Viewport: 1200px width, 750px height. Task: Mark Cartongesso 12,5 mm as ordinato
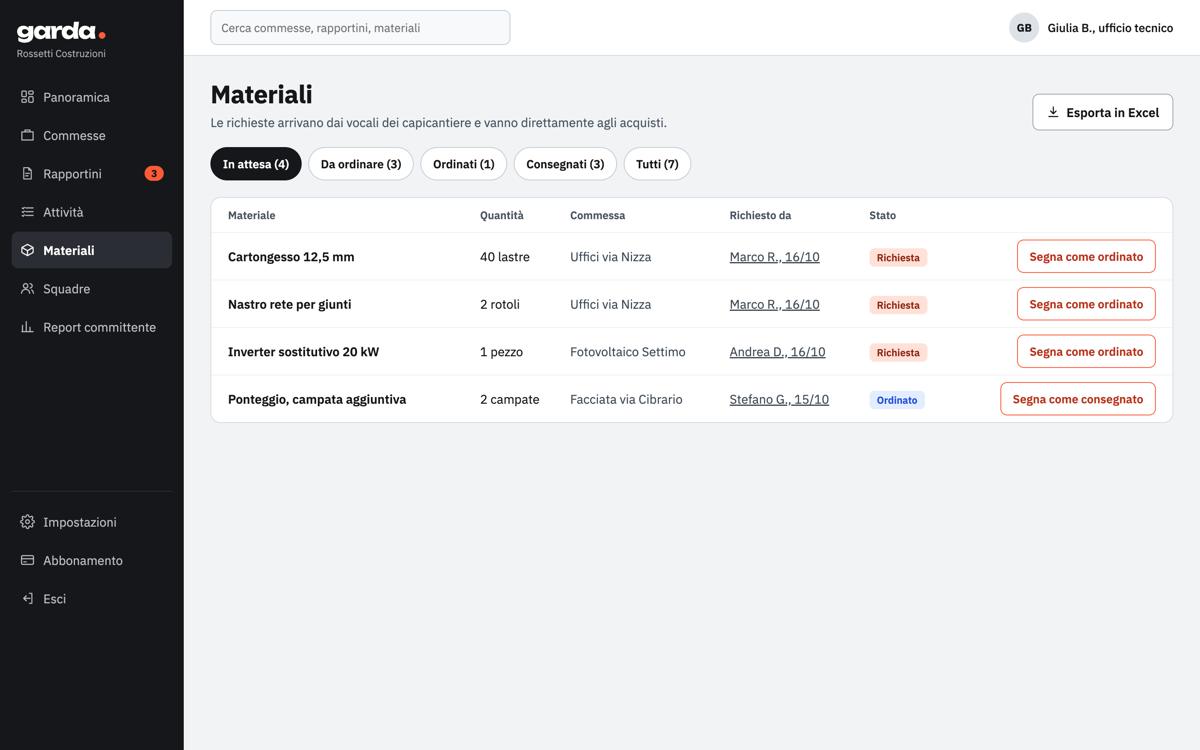(x=1086, y=256)
